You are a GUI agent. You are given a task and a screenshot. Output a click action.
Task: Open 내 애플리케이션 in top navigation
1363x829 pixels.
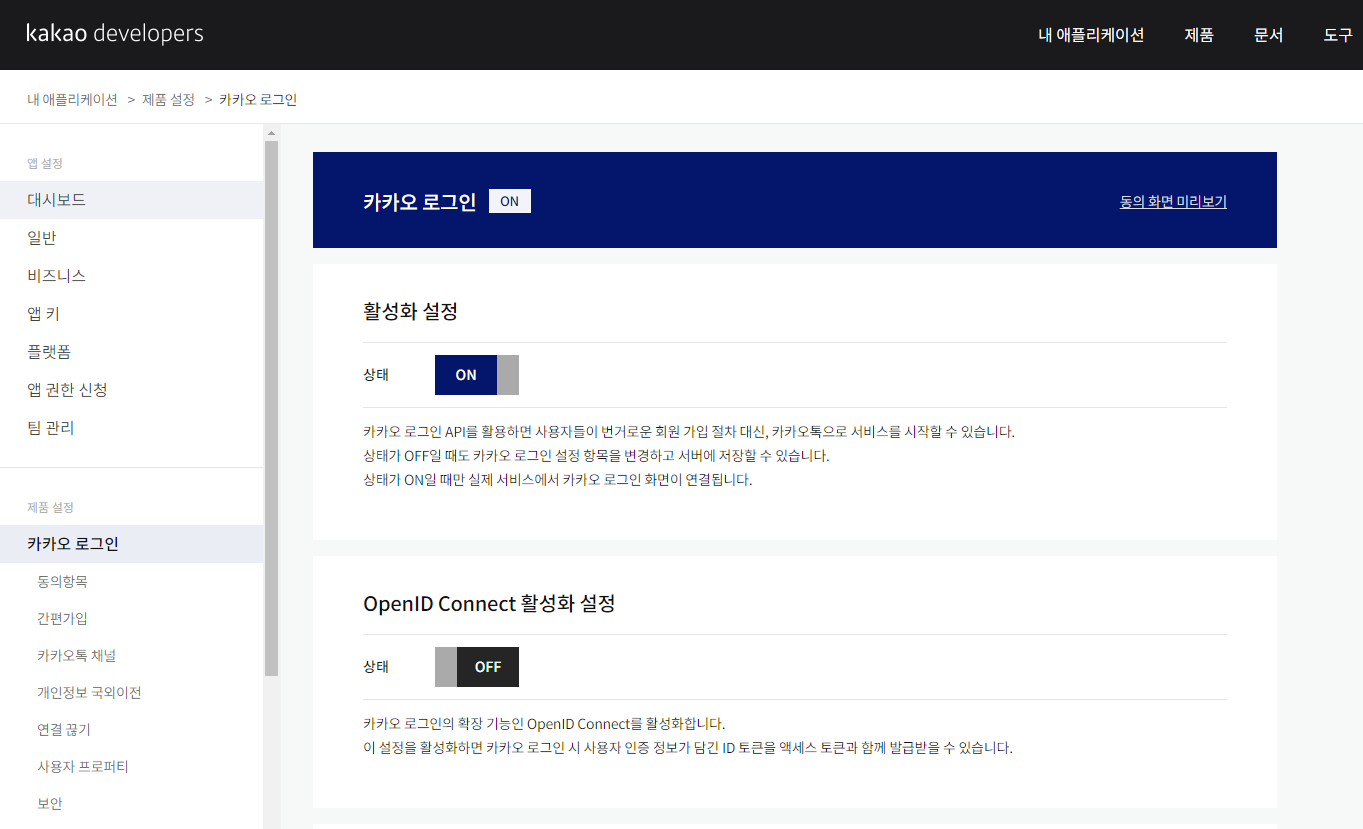(1091, 35)
